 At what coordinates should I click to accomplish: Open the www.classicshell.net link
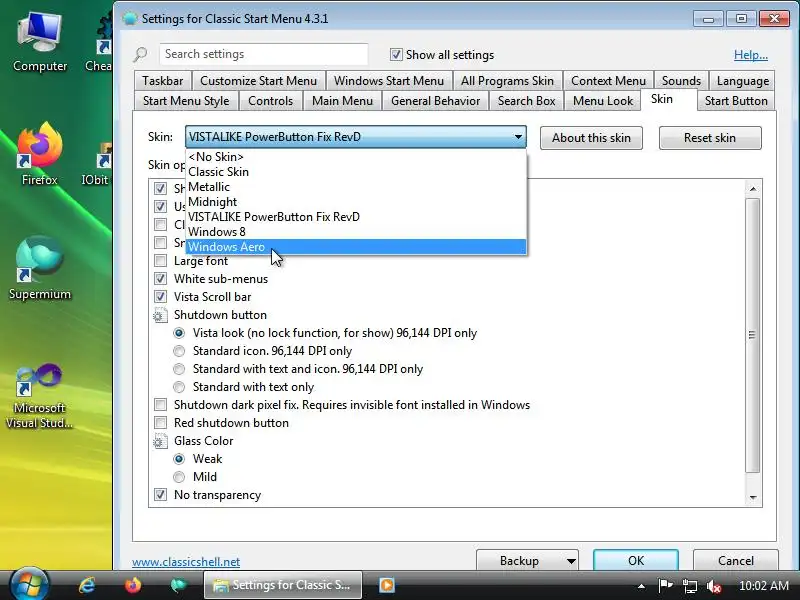point(186,562)
